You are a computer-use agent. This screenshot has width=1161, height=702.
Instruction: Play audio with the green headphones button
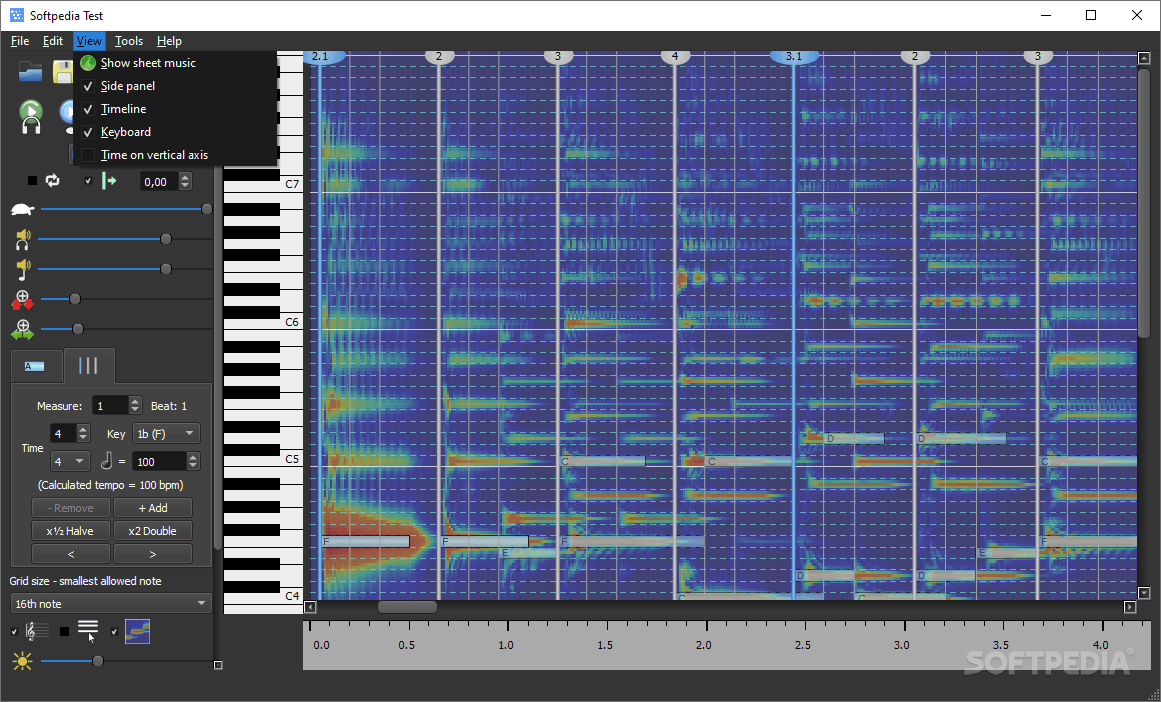[31, 116]
